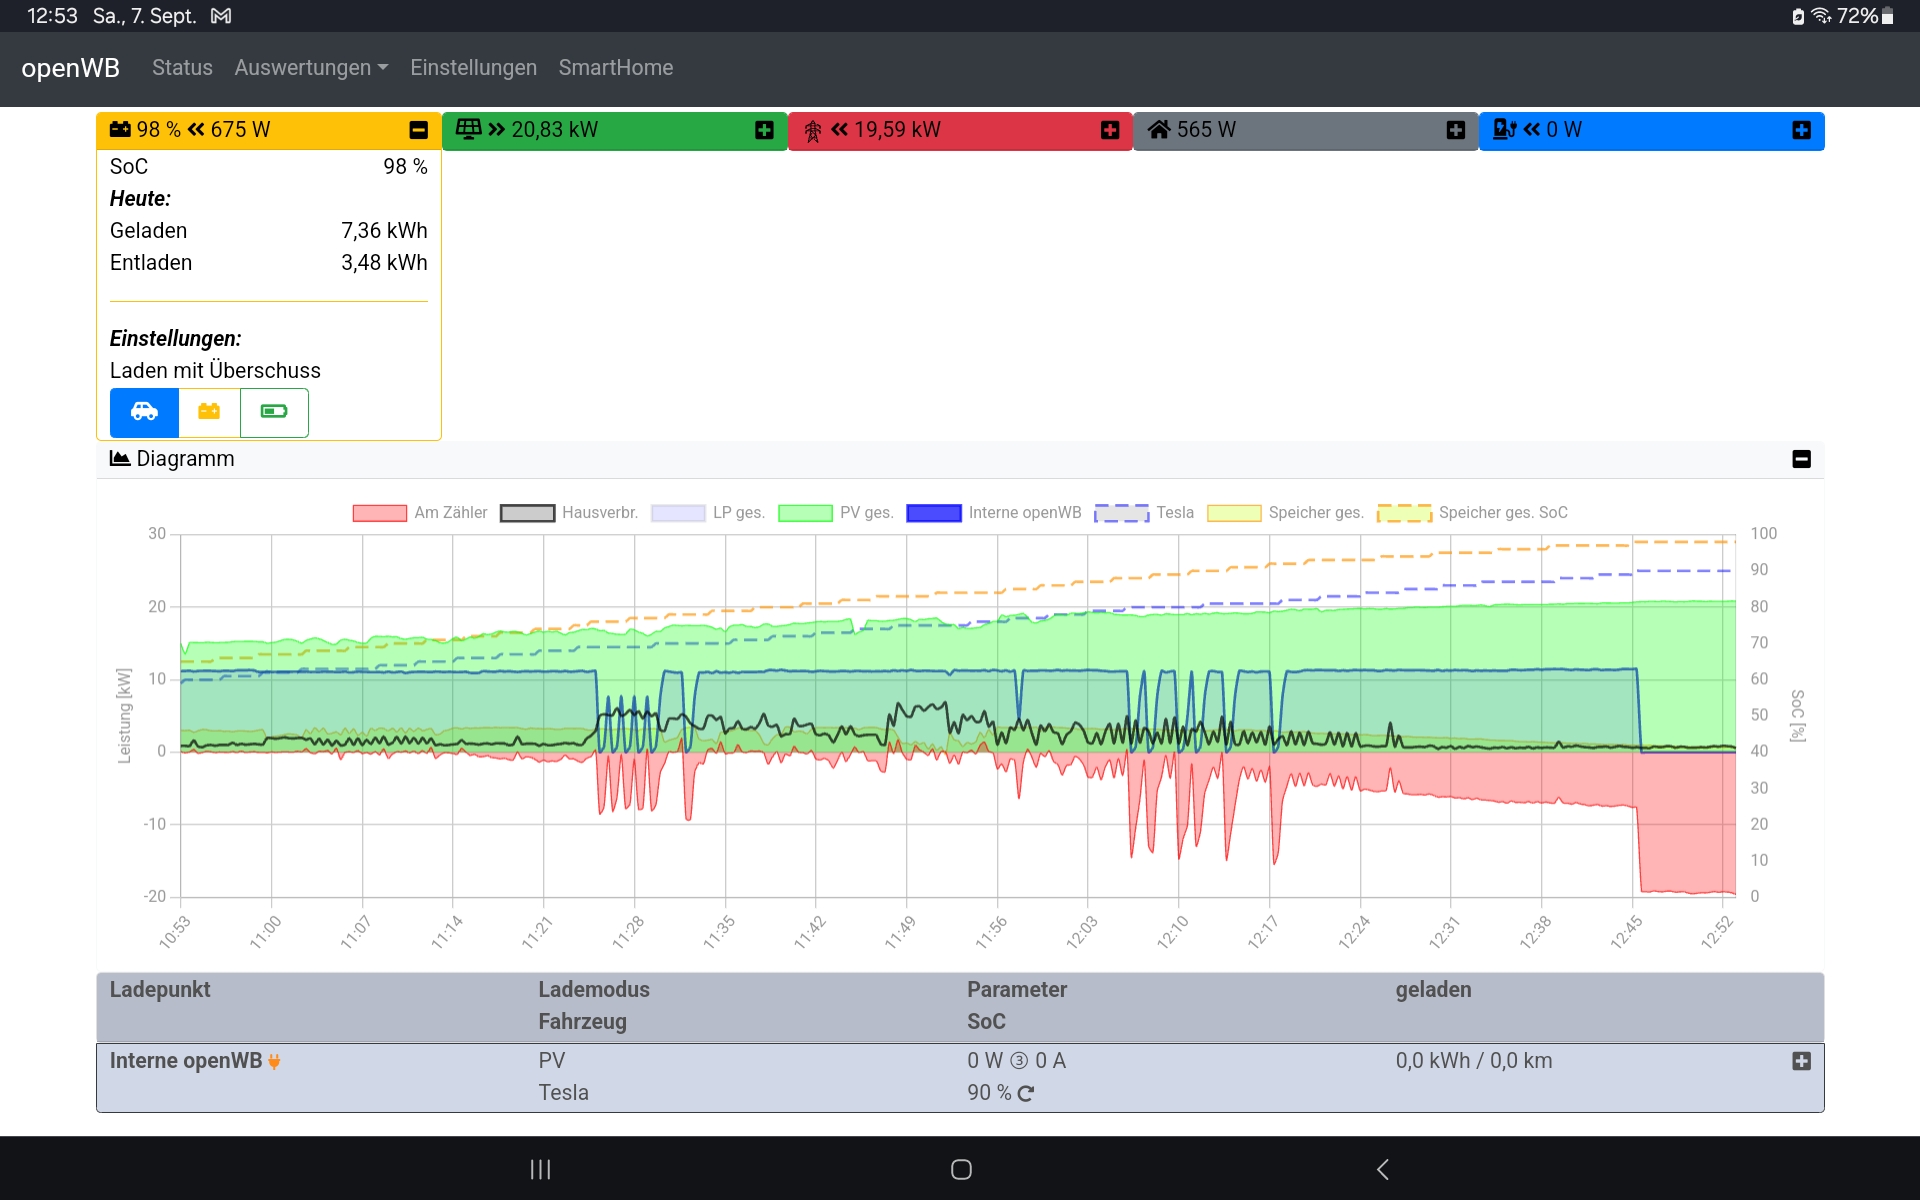Expand the Interne openWB charge point row
The image size is (1920, 1200).
[1801, 1062]
